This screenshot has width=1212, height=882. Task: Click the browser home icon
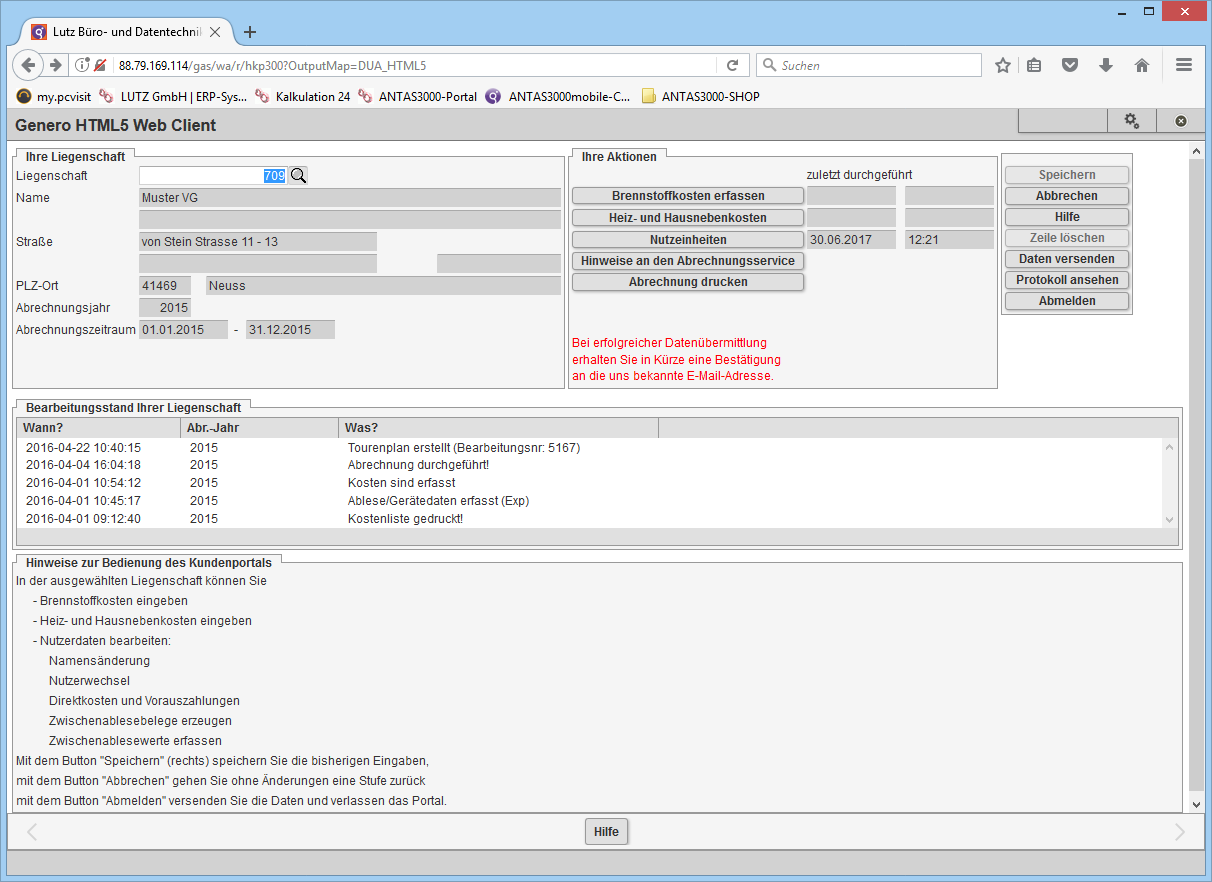[1141, 65]
